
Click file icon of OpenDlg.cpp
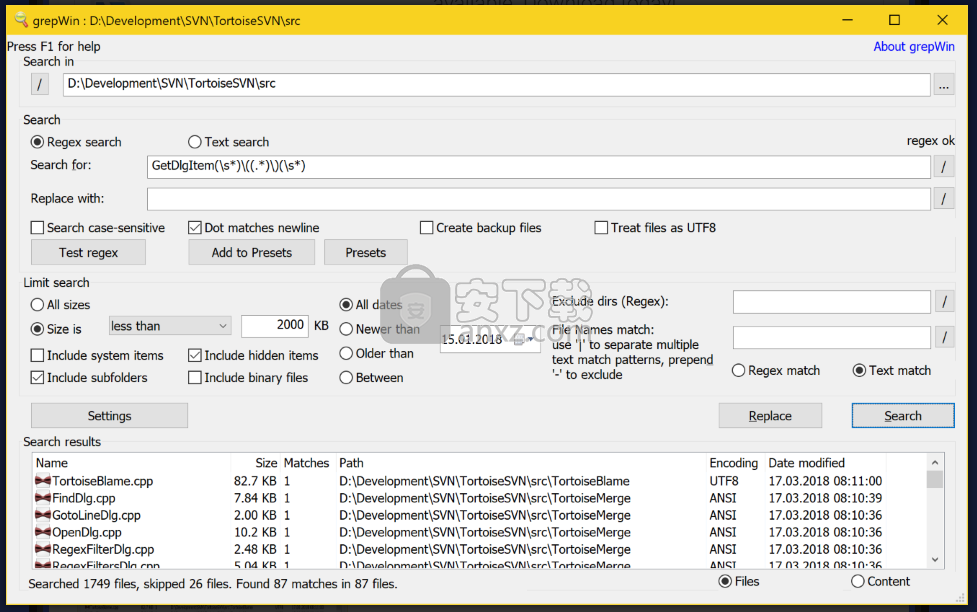coord(43,532)
